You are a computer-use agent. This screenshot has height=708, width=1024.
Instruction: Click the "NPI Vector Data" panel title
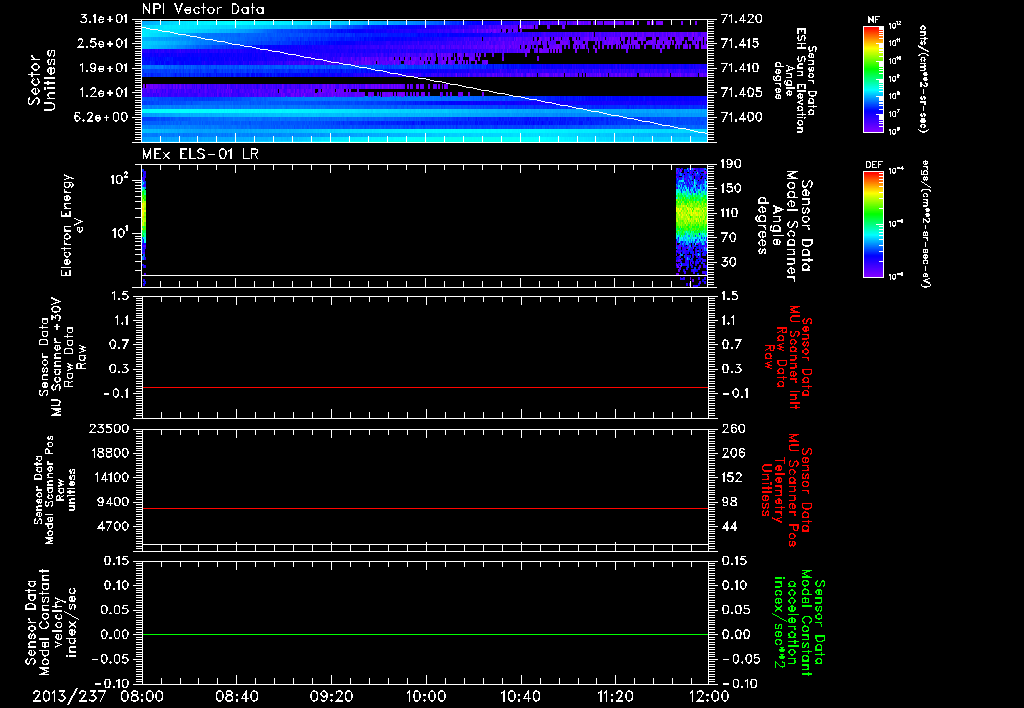click(x=203, y=9)
